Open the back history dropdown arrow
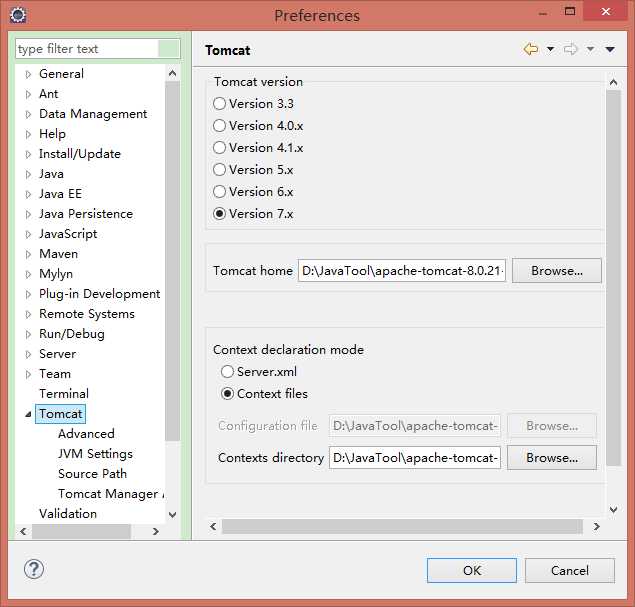 pyautogui.click(x=550, y=49)
